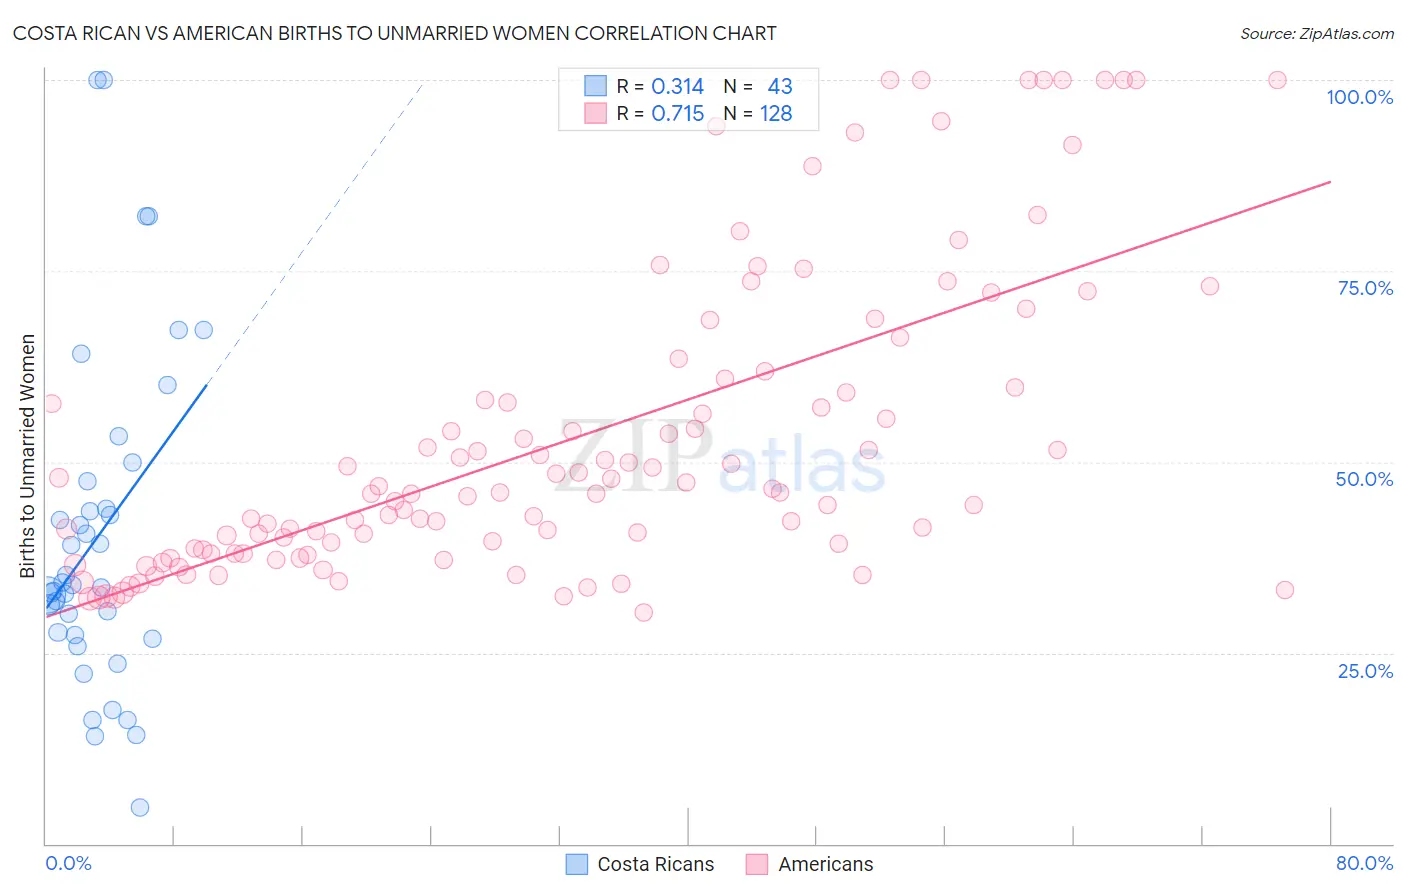
Task: Select the lowest blue data point
Action: tap(140, 807)
